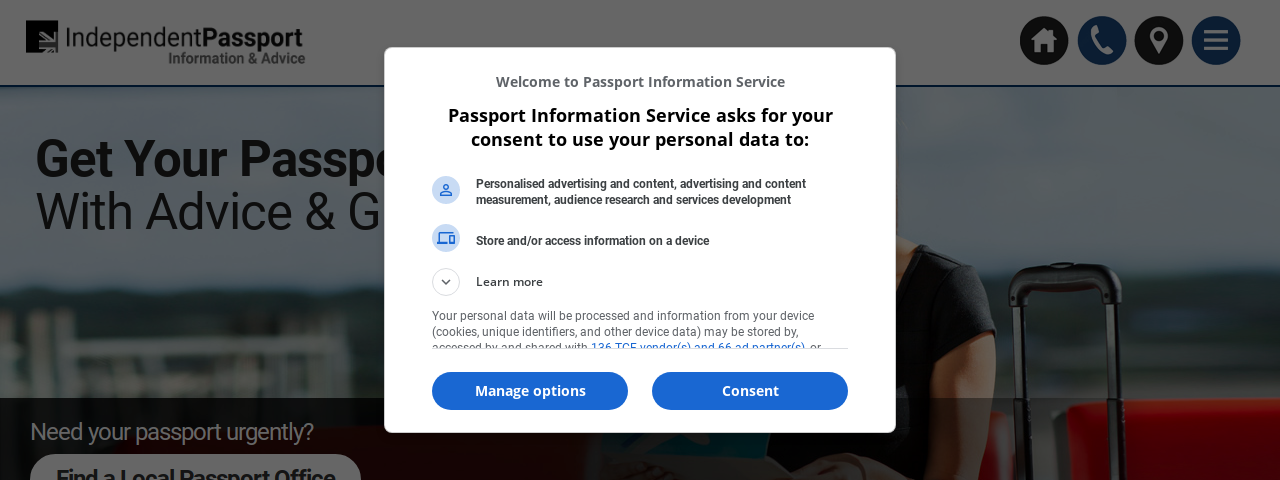Click the Personalised advertising and content purpose text
This screenshot has width=1280, height=480.
click(x=641, y=192)
